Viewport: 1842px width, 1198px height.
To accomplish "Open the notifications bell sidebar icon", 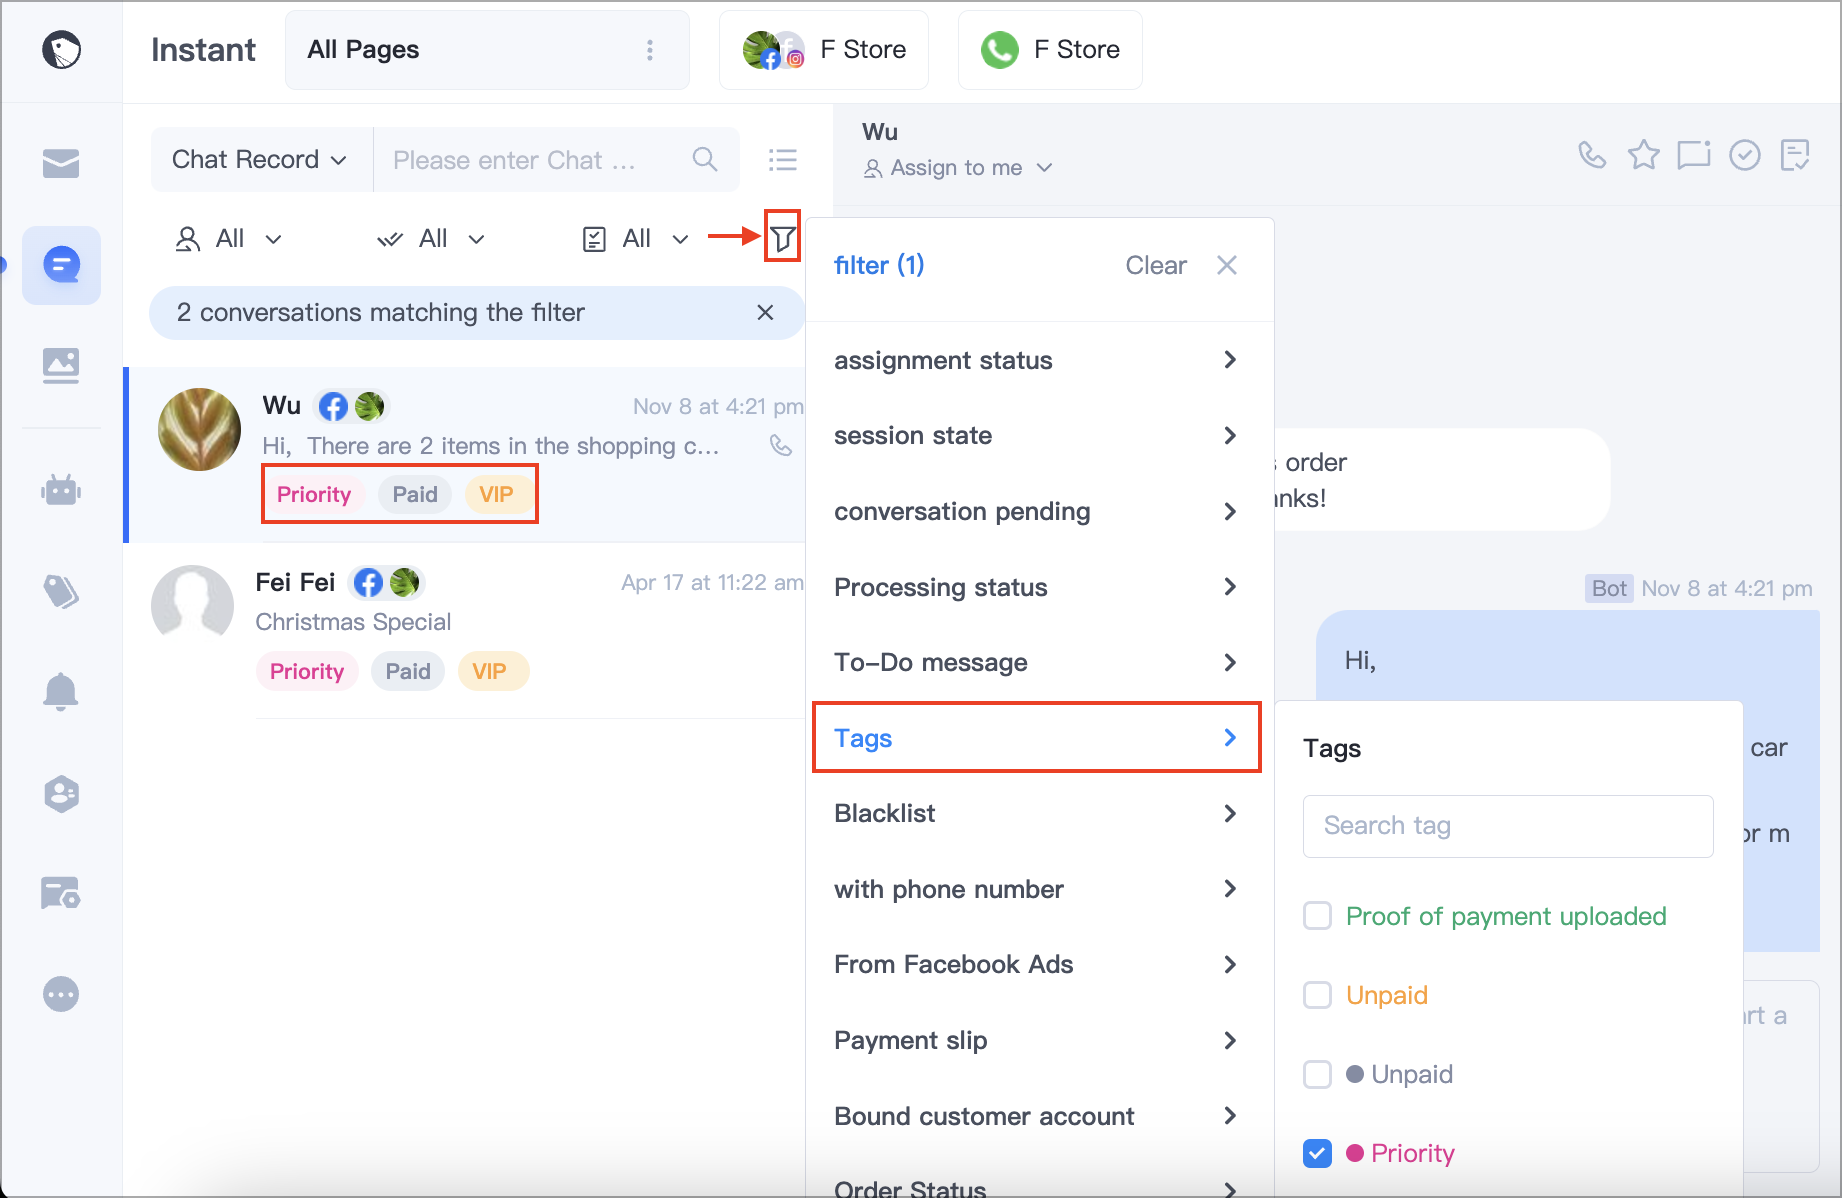I will (61, 691).
